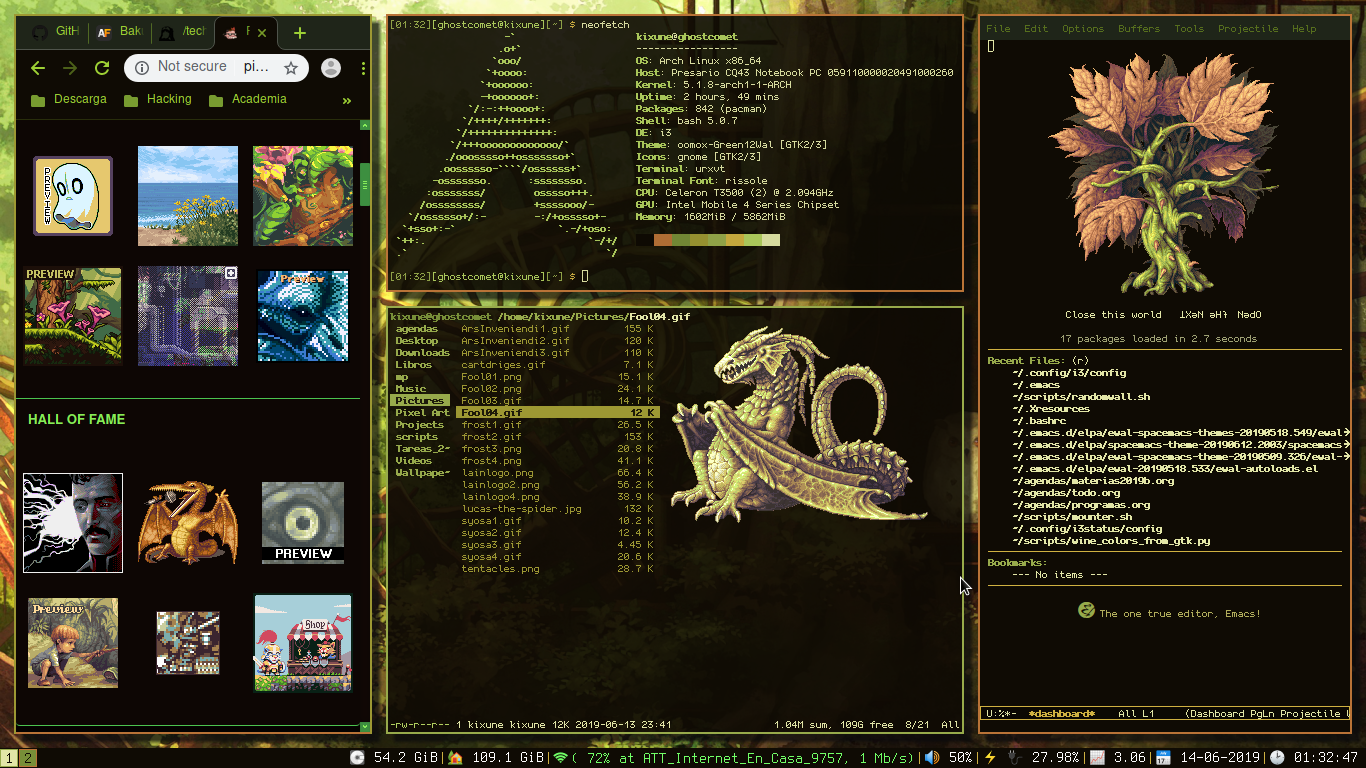Screen dimensions: 1366x768
Task: Select the Wallpaper folder in ranger
Action: (x=422, y=473)
